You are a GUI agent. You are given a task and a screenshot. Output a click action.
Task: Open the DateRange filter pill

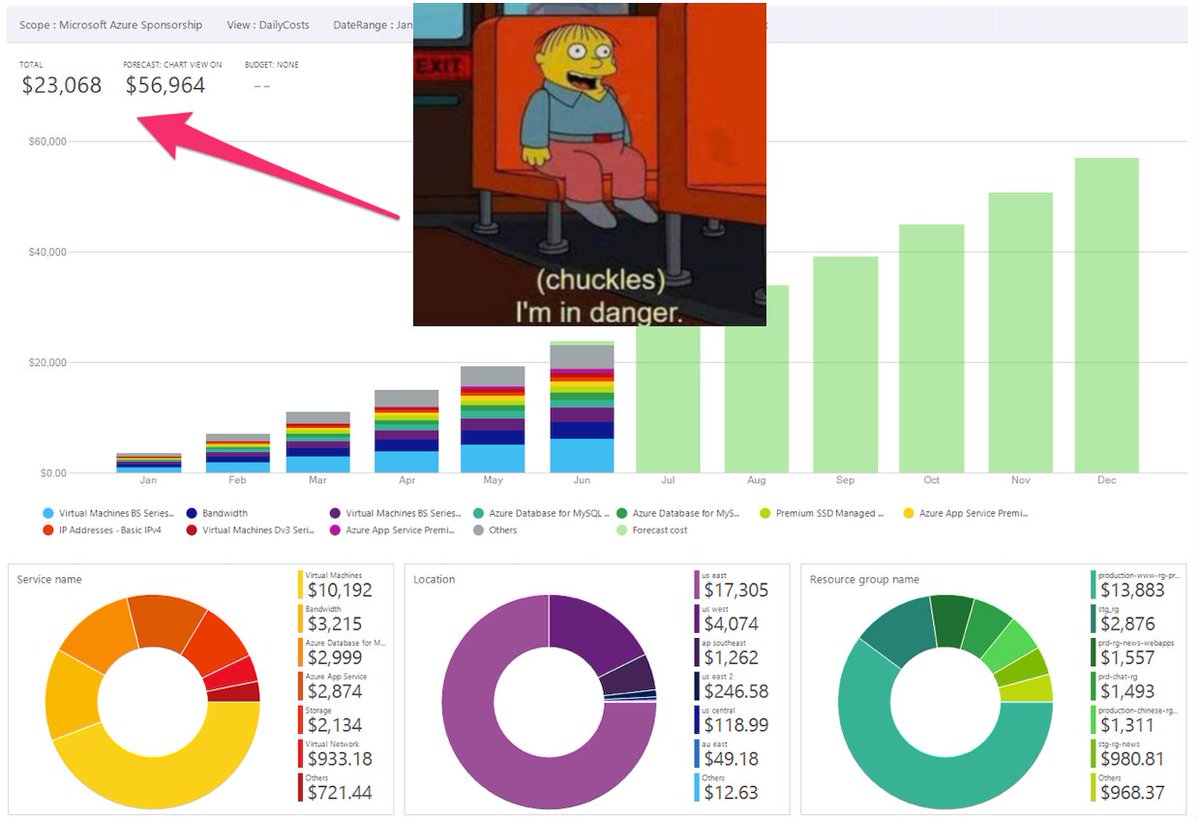[372, 25]
